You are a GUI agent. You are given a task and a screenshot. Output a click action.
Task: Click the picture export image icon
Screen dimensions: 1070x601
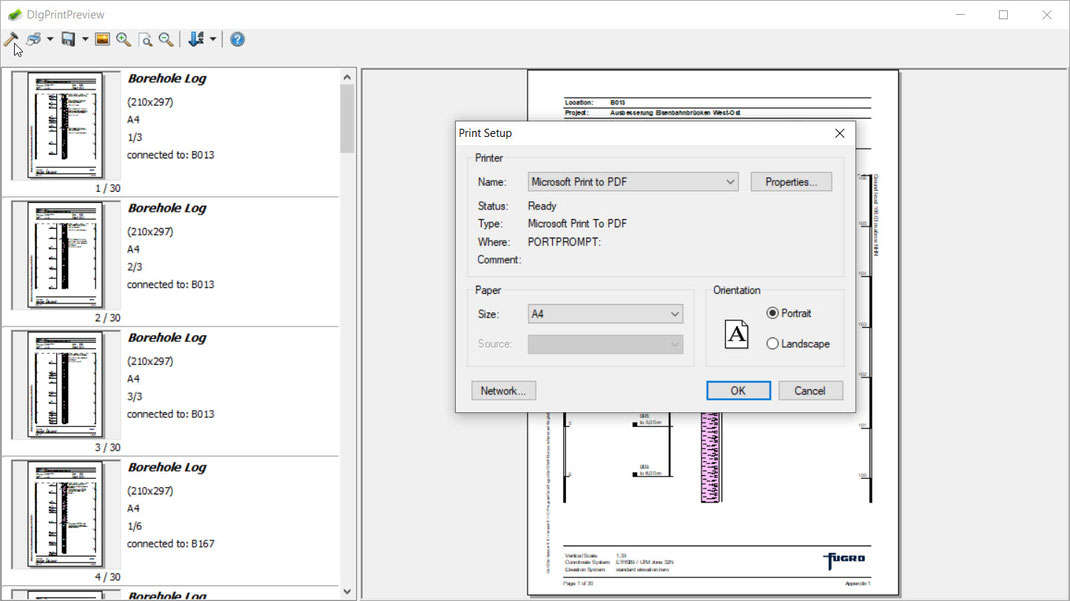tap(102, 40)
